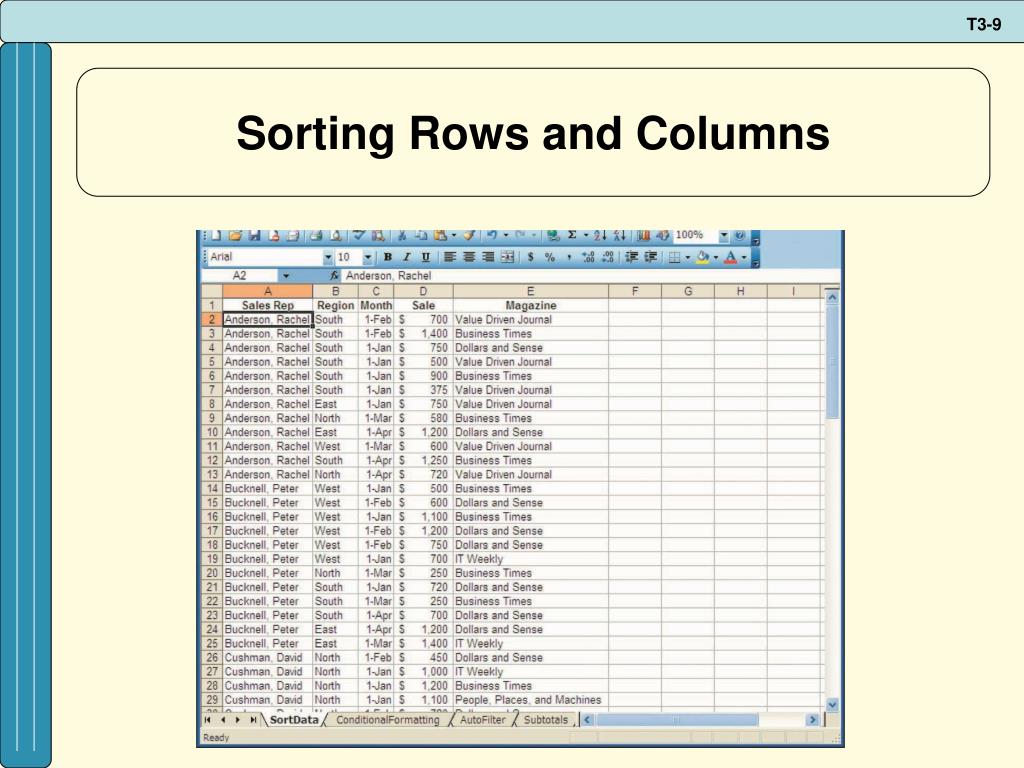Select column E by its header
Screen dimensions: 1024x768
click(530, 291)
